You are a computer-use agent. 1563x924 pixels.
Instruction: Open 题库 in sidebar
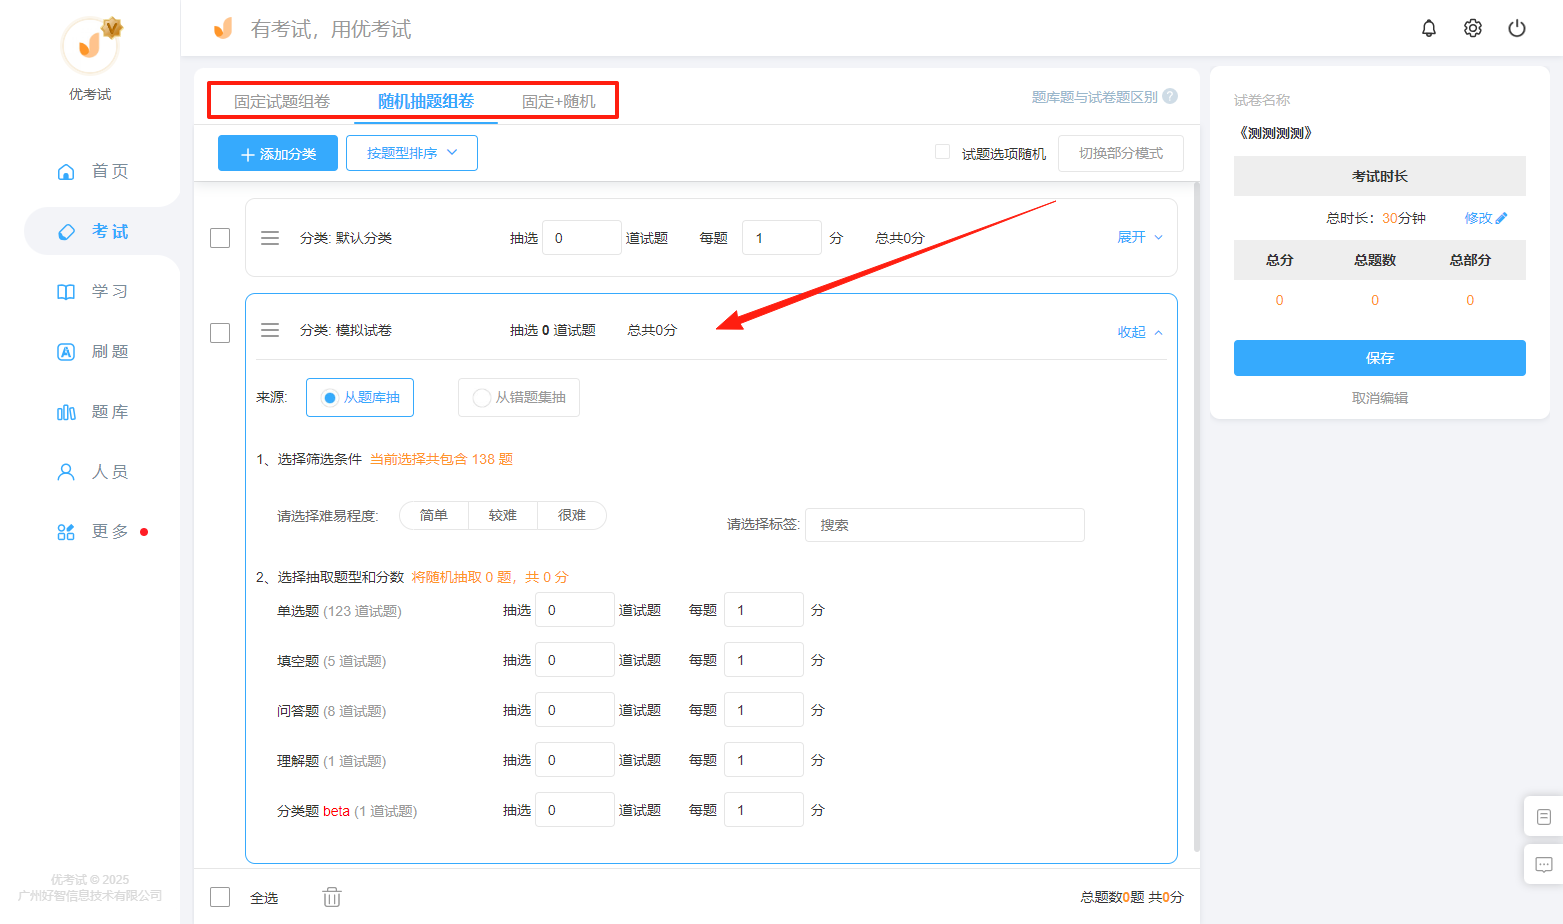tap(93, 411)
